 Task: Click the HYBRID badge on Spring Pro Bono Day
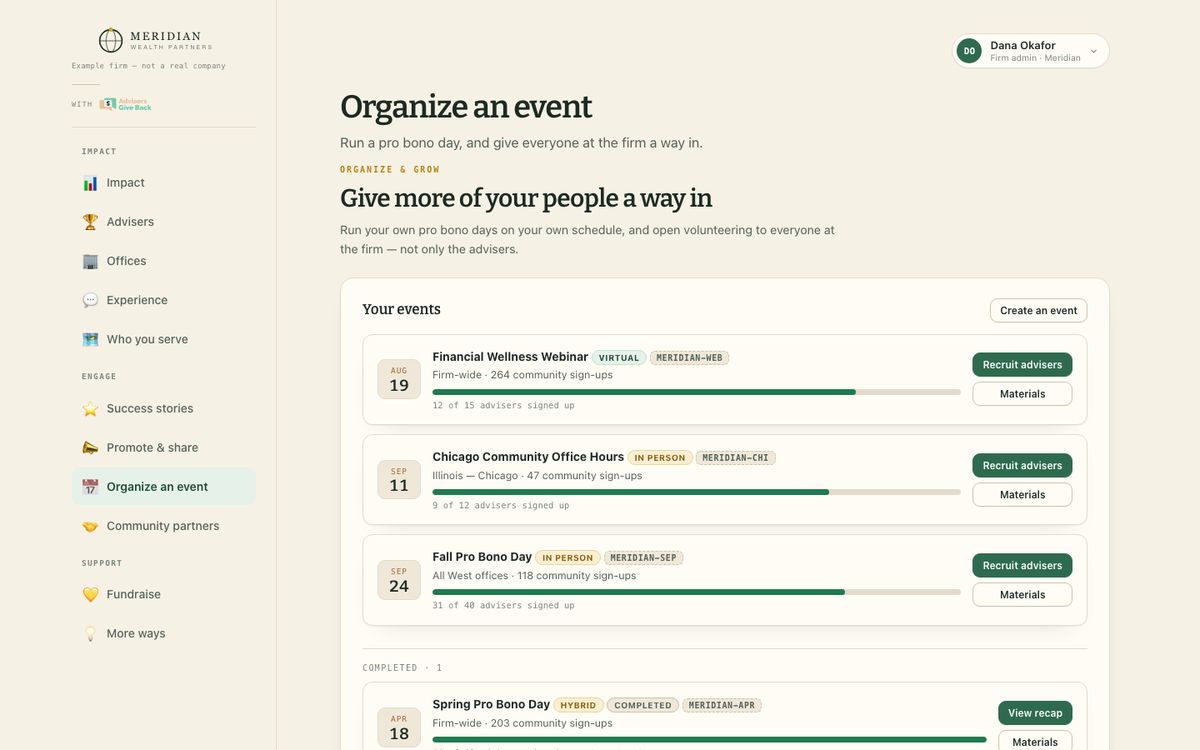click(x=578, y=705)
